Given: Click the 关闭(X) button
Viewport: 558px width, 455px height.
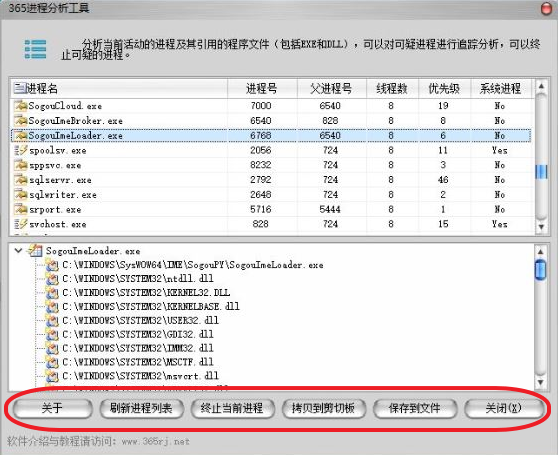Looking at the screenshot, I should [504, 408].
